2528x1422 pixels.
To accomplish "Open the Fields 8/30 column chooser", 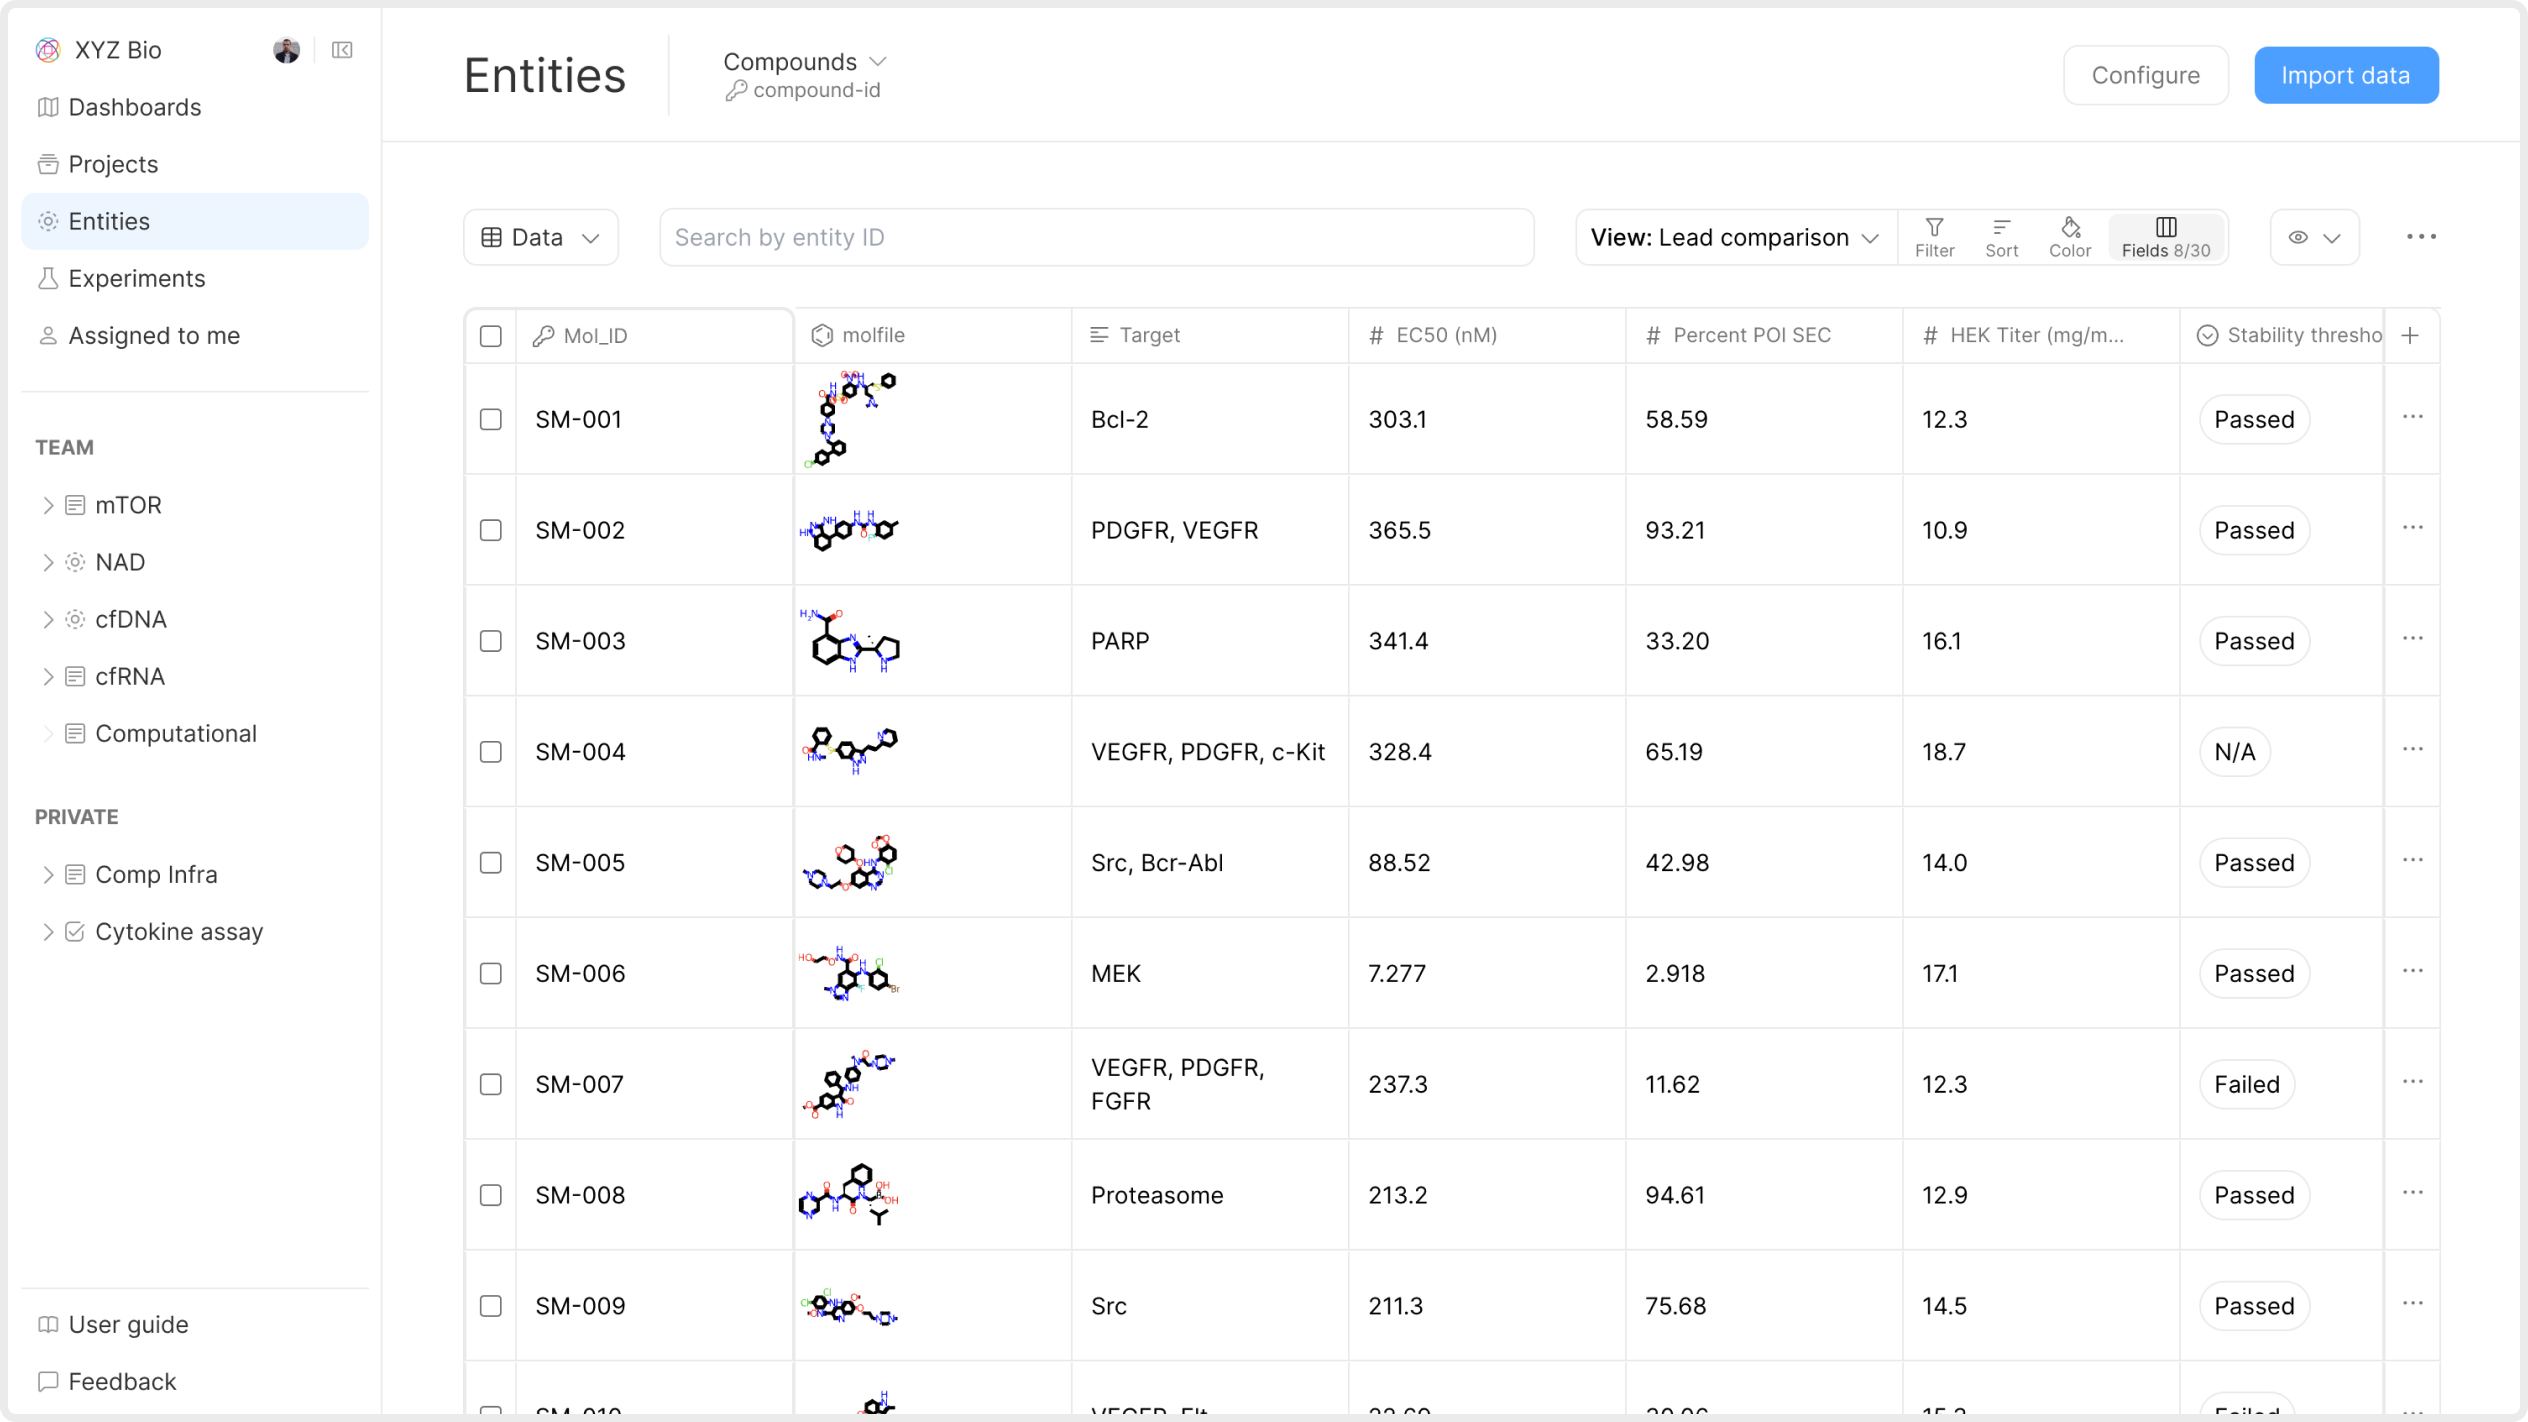I will click(2166, 237).
